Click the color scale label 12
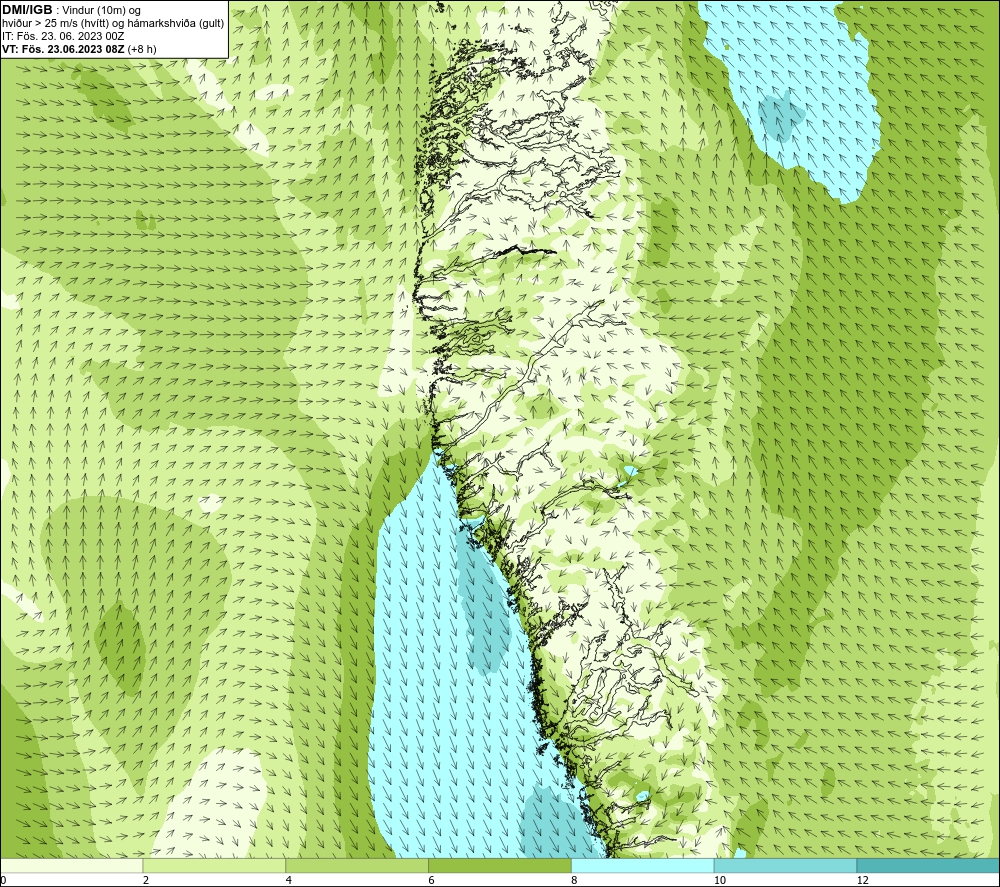 point(862,880)
